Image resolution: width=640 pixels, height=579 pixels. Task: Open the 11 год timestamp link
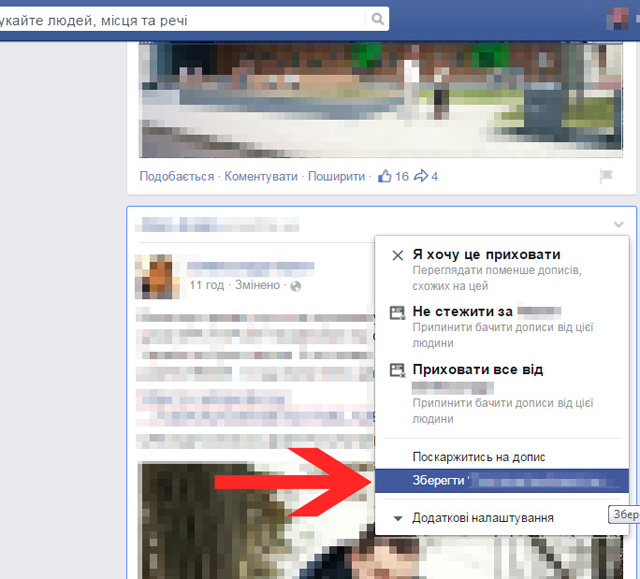[x=206, y=286]
